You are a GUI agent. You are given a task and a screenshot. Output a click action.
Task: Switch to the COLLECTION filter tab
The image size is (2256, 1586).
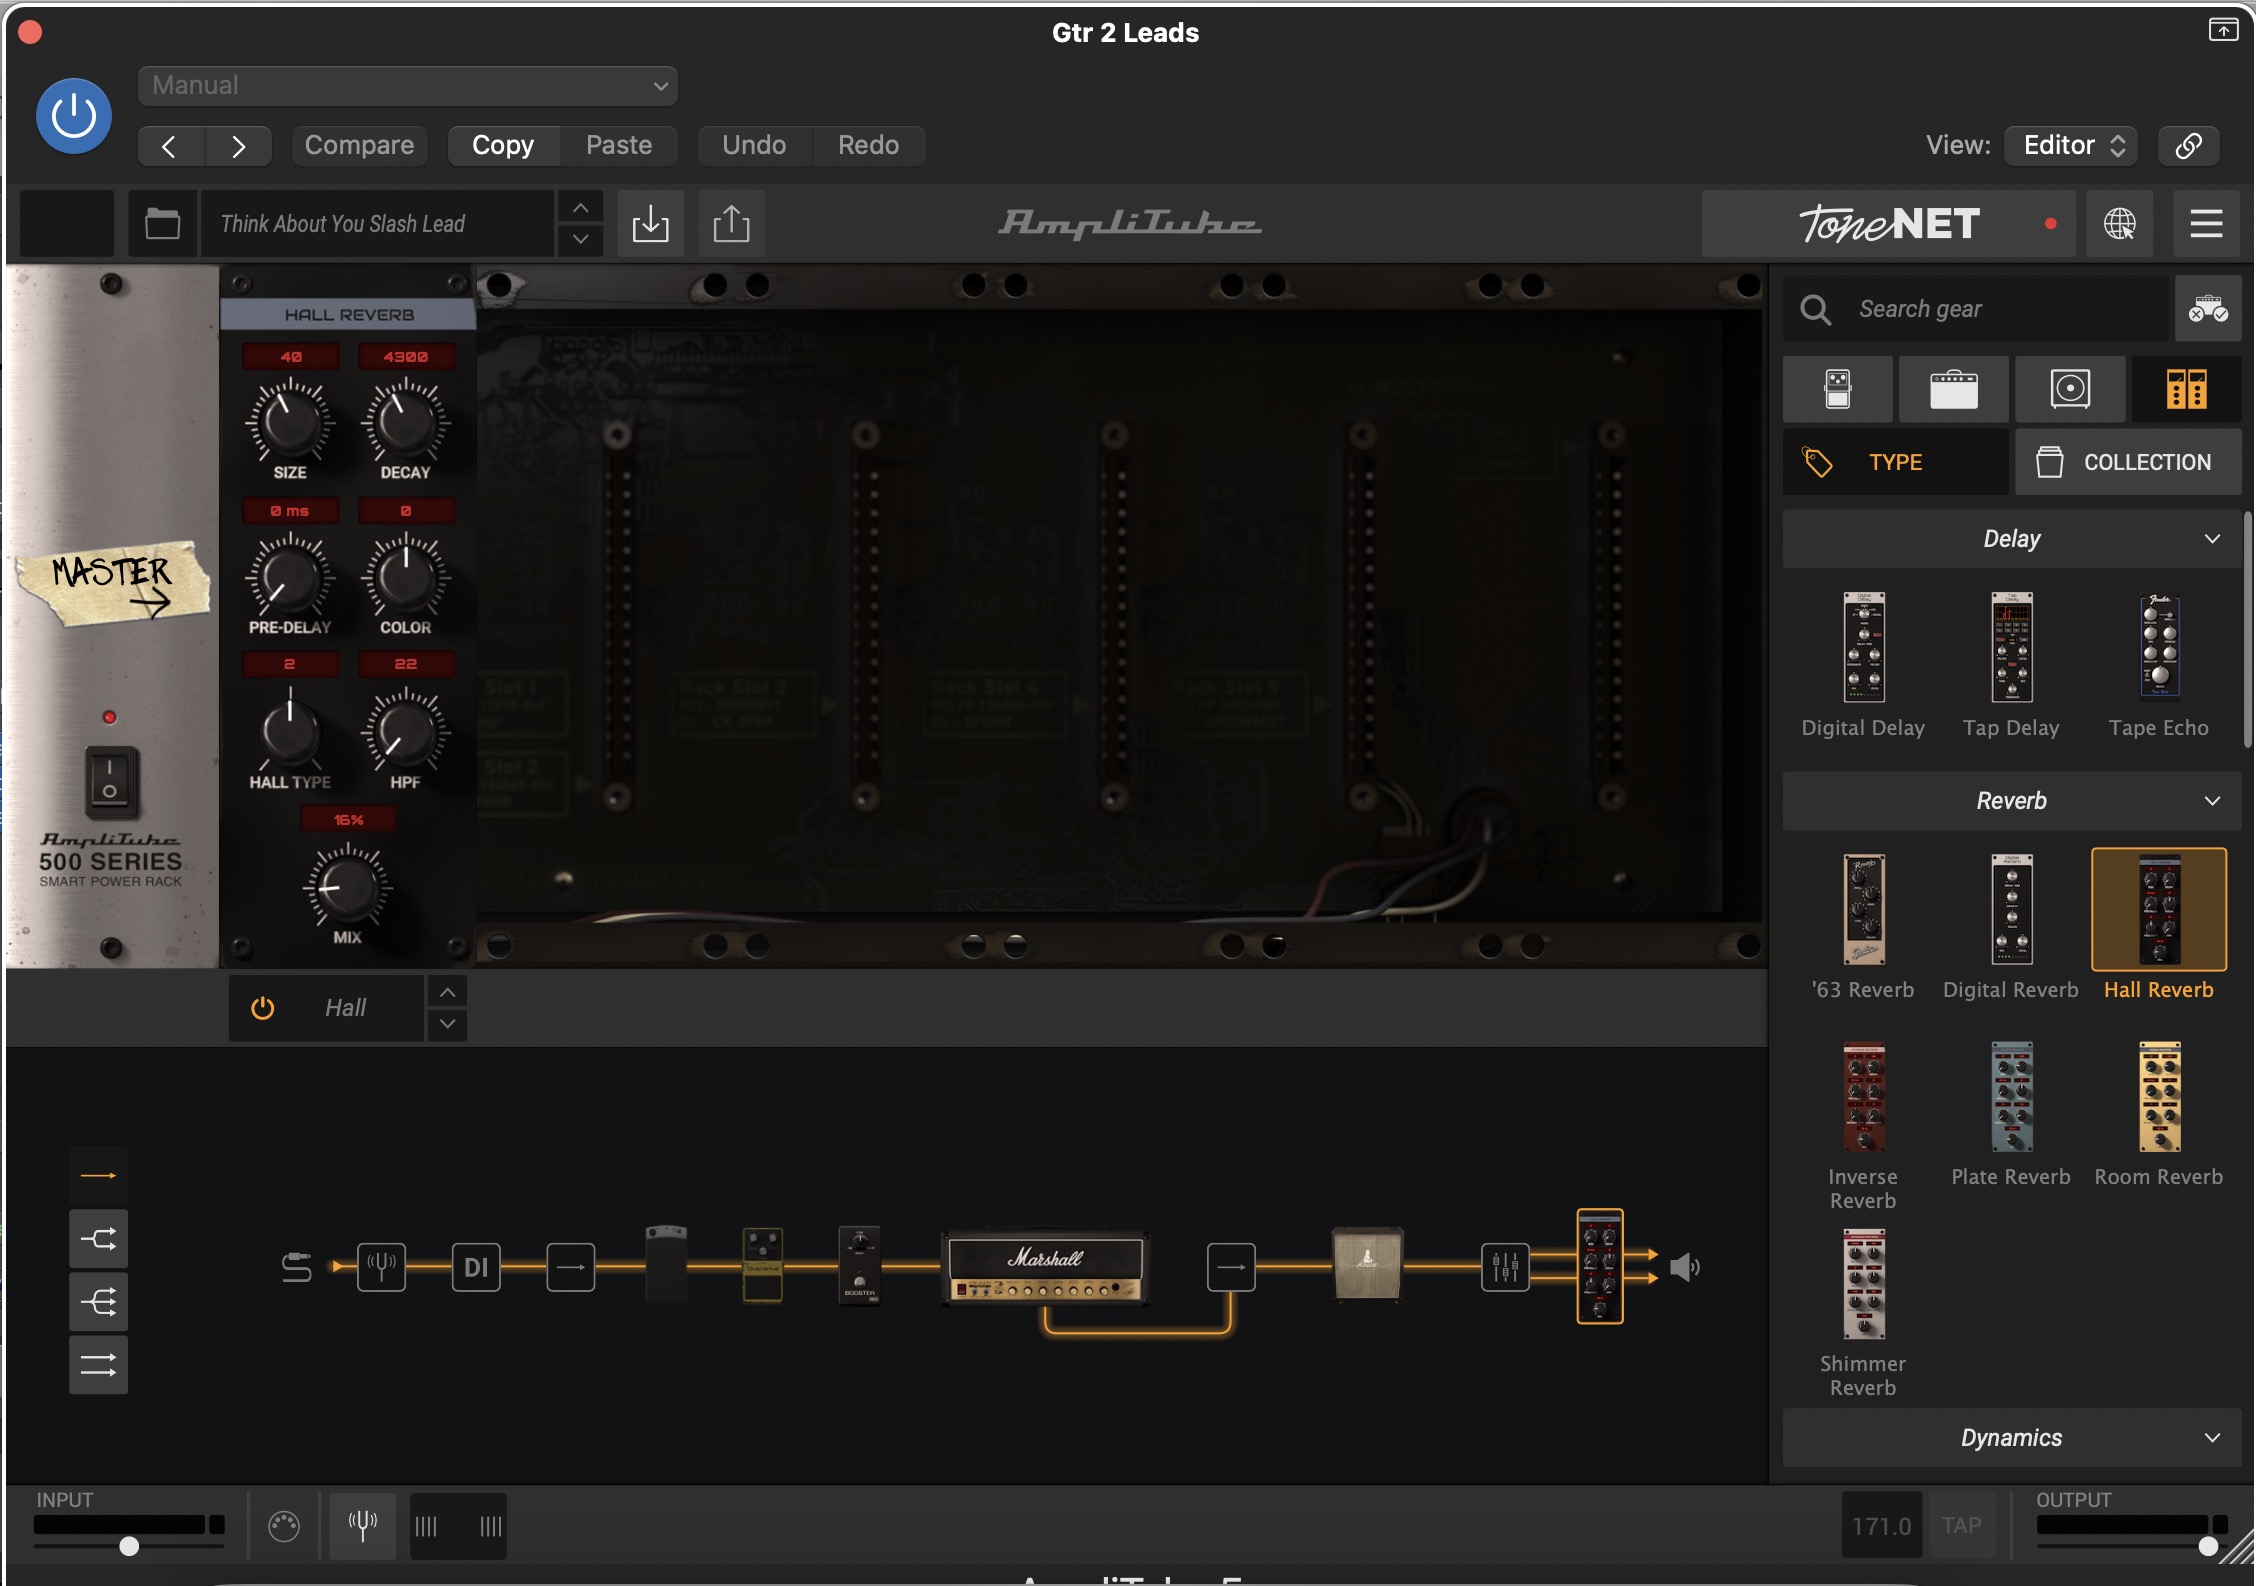tap(2128, 462)
